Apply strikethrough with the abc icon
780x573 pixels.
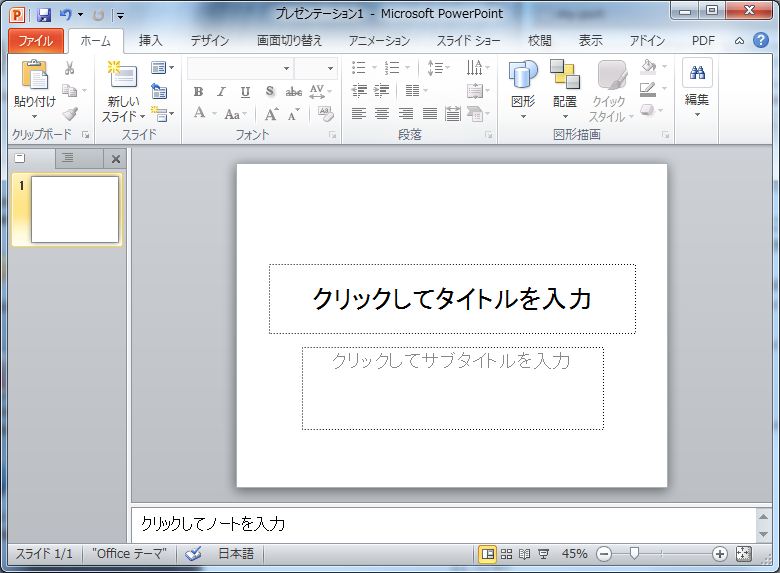pyautogui.click(x=293, y=92)
